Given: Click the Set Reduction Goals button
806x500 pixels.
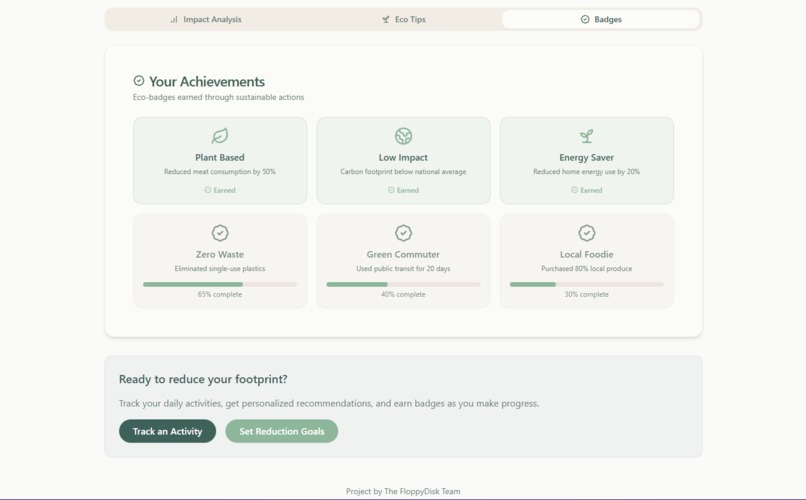Looking at the screenshot, I should click(282, 431).
